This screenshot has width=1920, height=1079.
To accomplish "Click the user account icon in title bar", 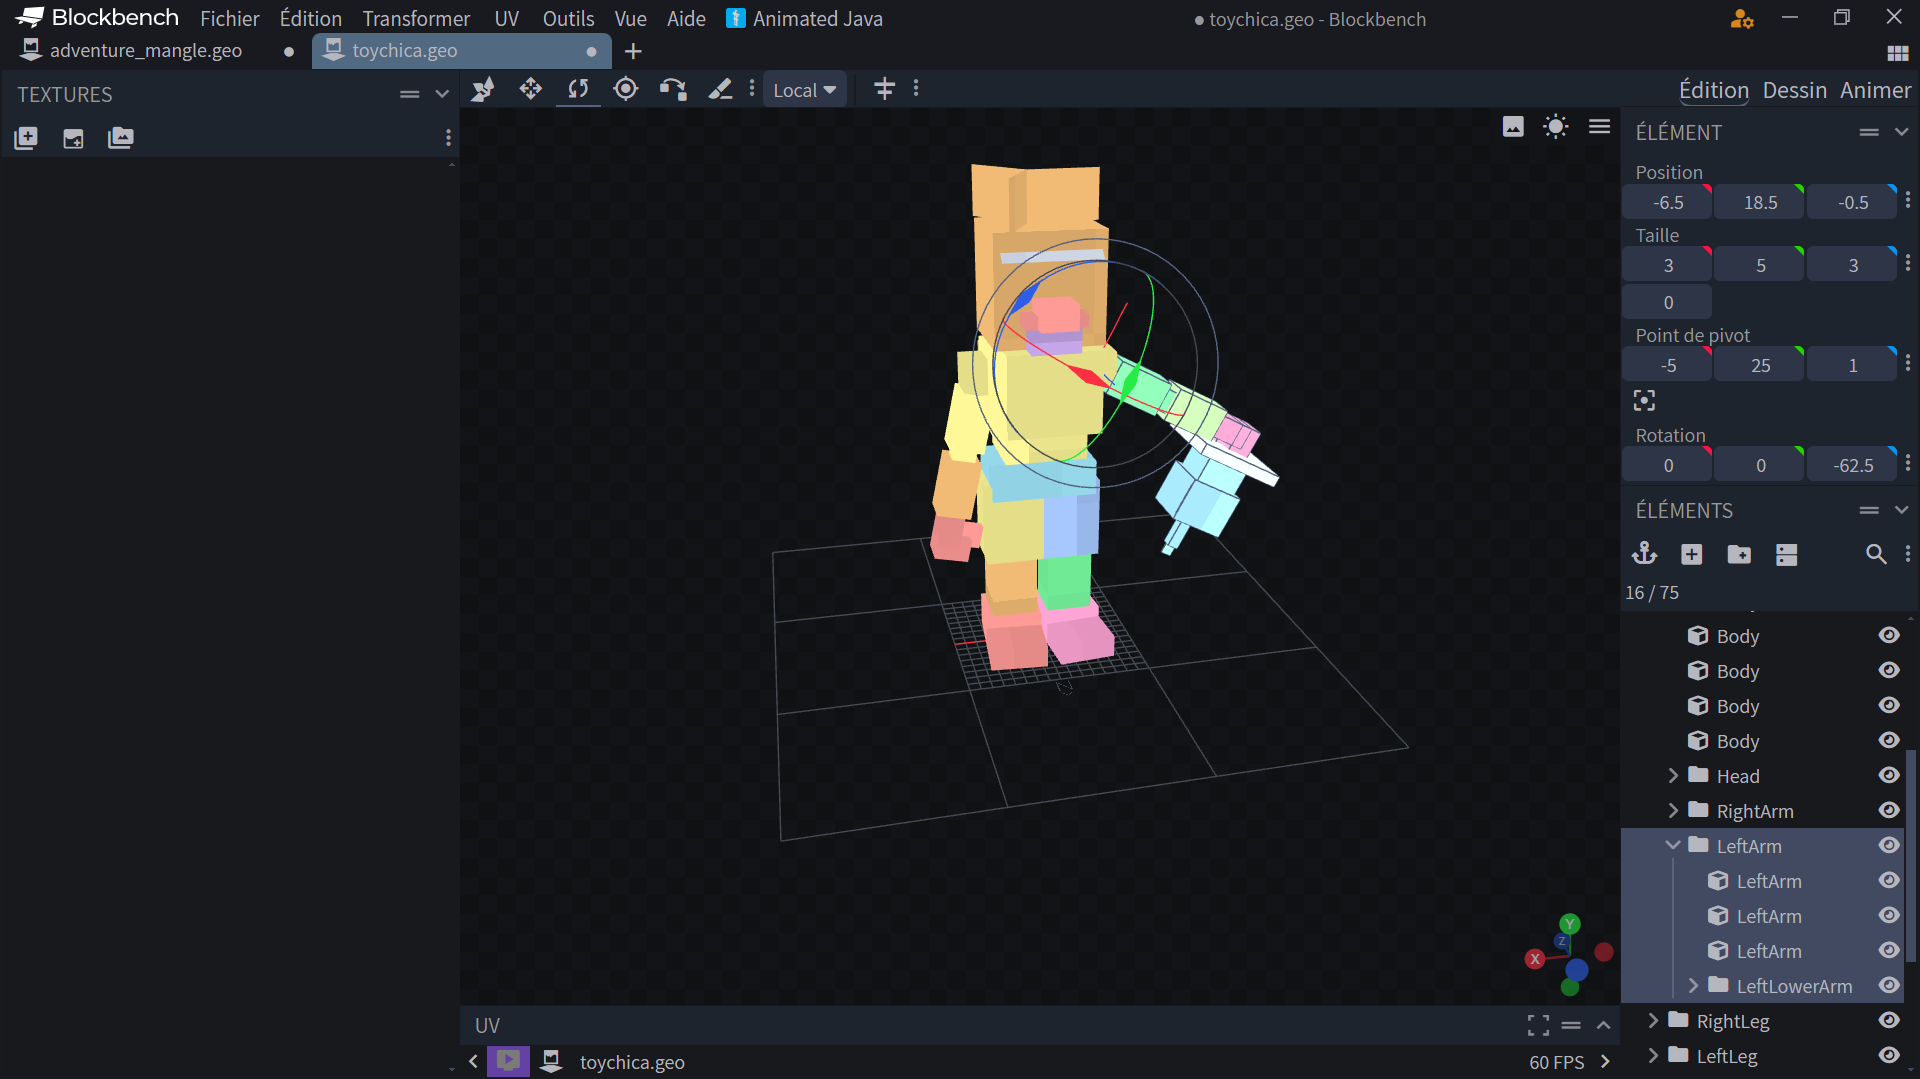I will 1742,19.
